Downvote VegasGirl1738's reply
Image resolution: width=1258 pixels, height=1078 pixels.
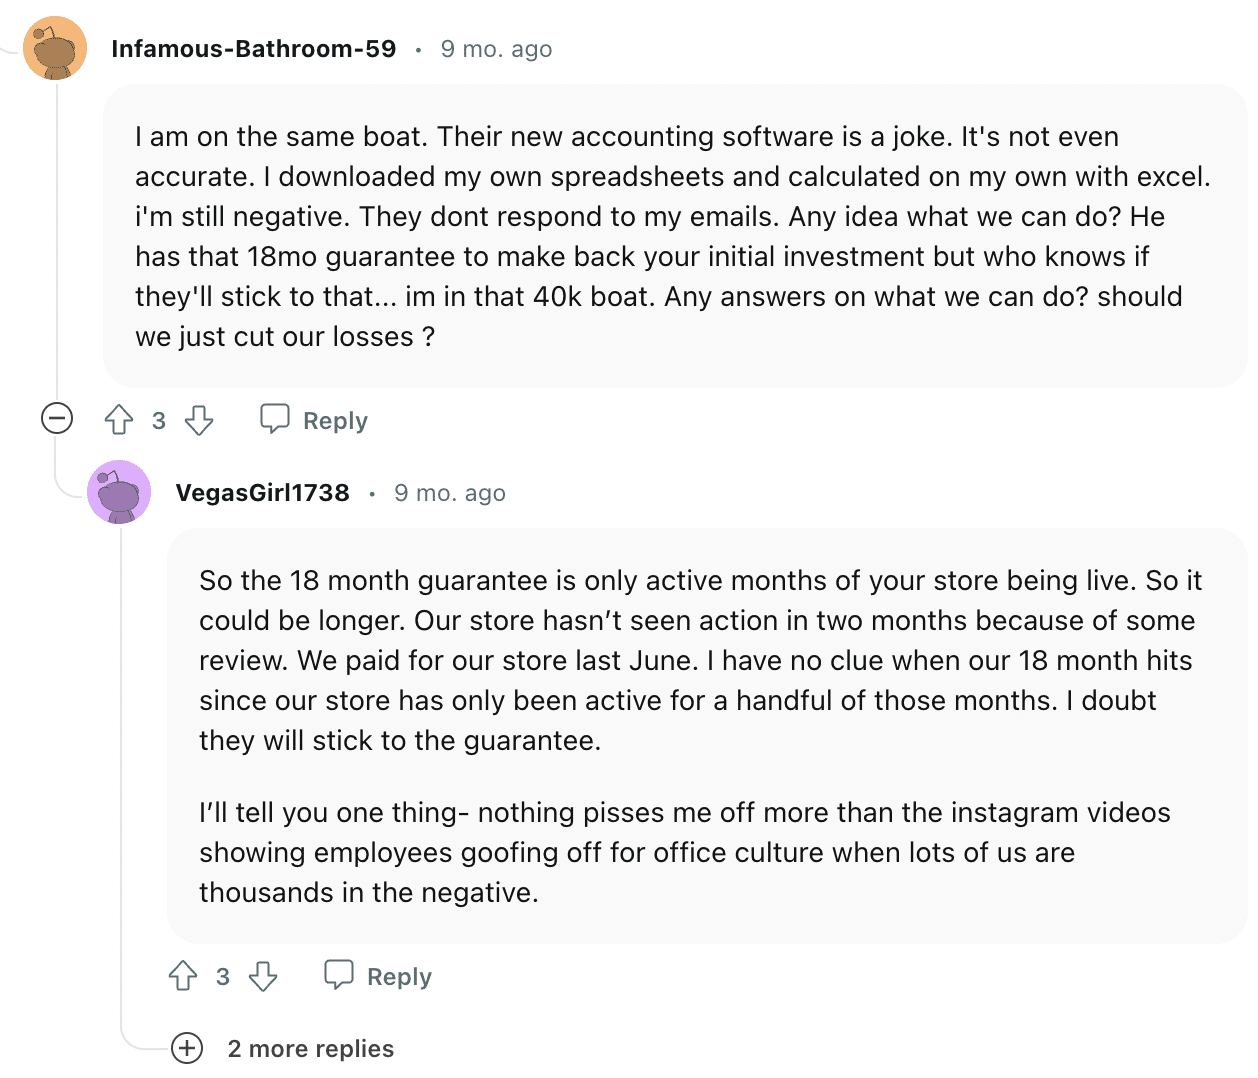[263, 976]
